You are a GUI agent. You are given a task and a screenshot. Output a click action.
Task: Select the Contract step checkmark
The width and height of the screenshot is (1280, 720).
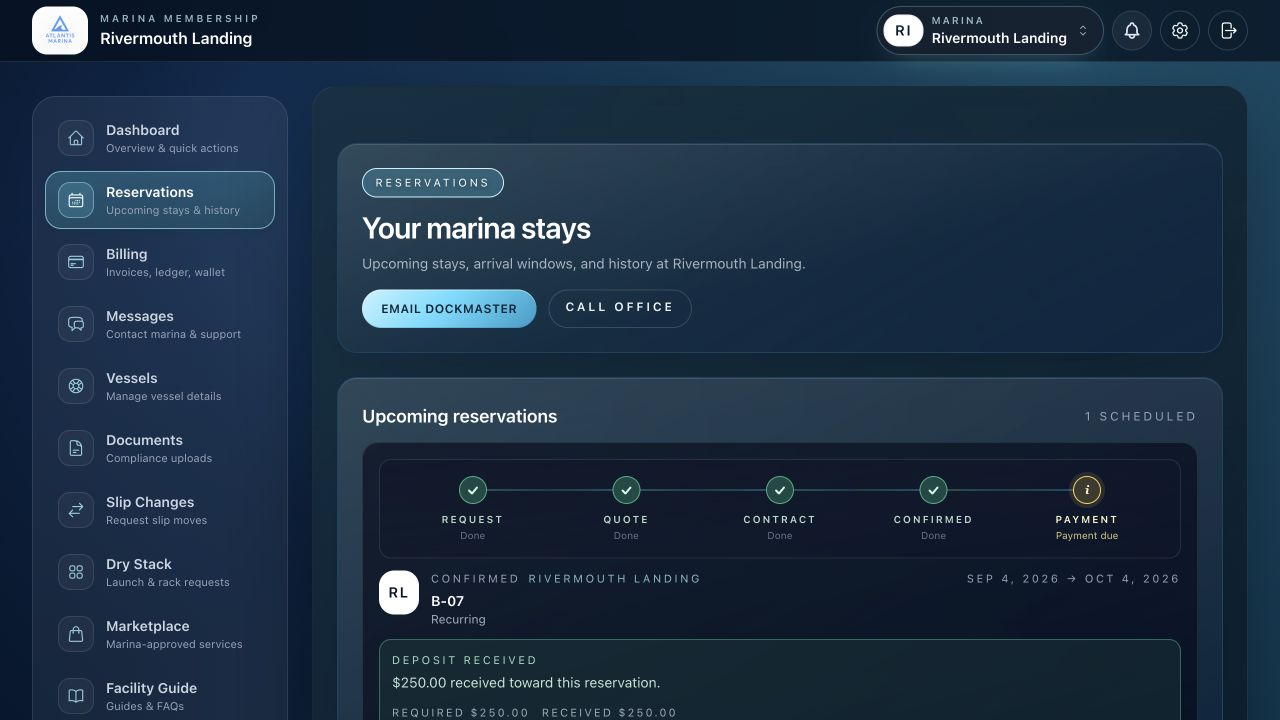[x=780, y=490]
